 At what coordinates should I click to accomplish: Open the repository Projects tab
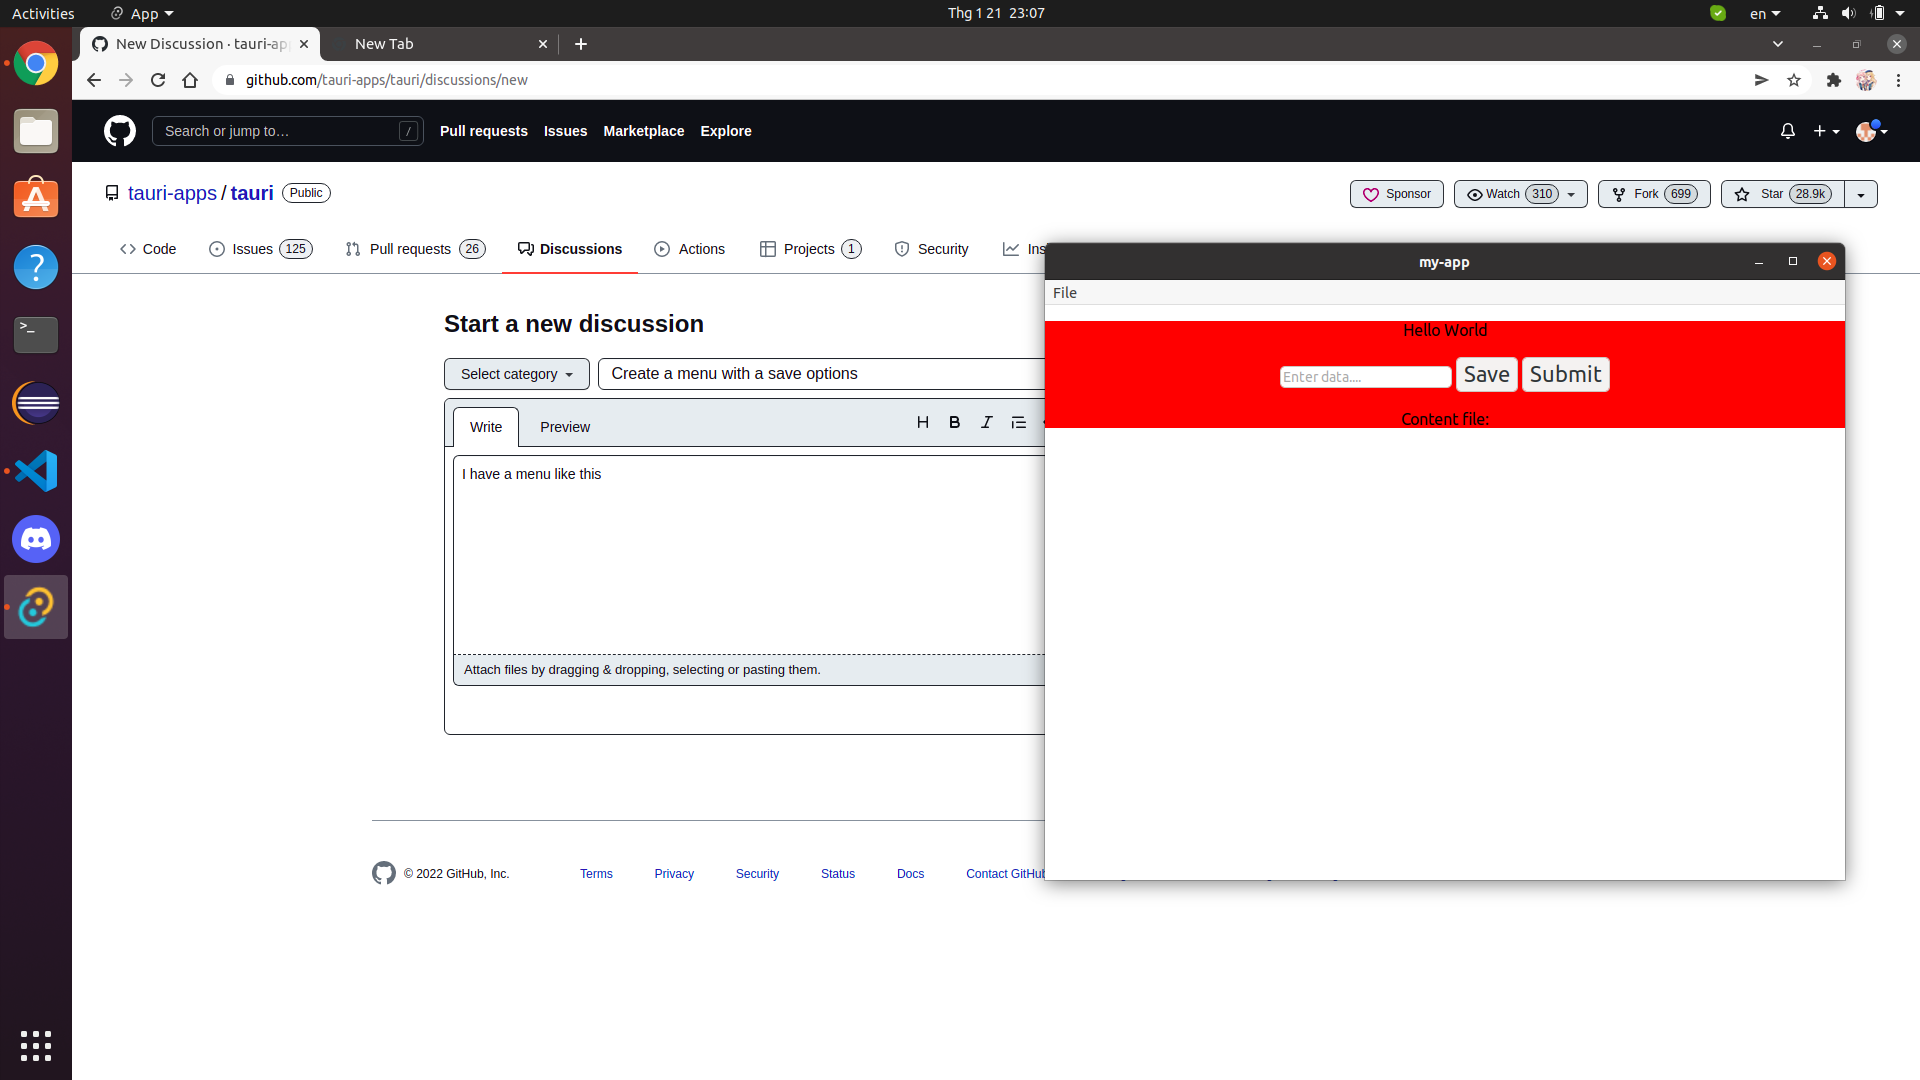(810, 249)
